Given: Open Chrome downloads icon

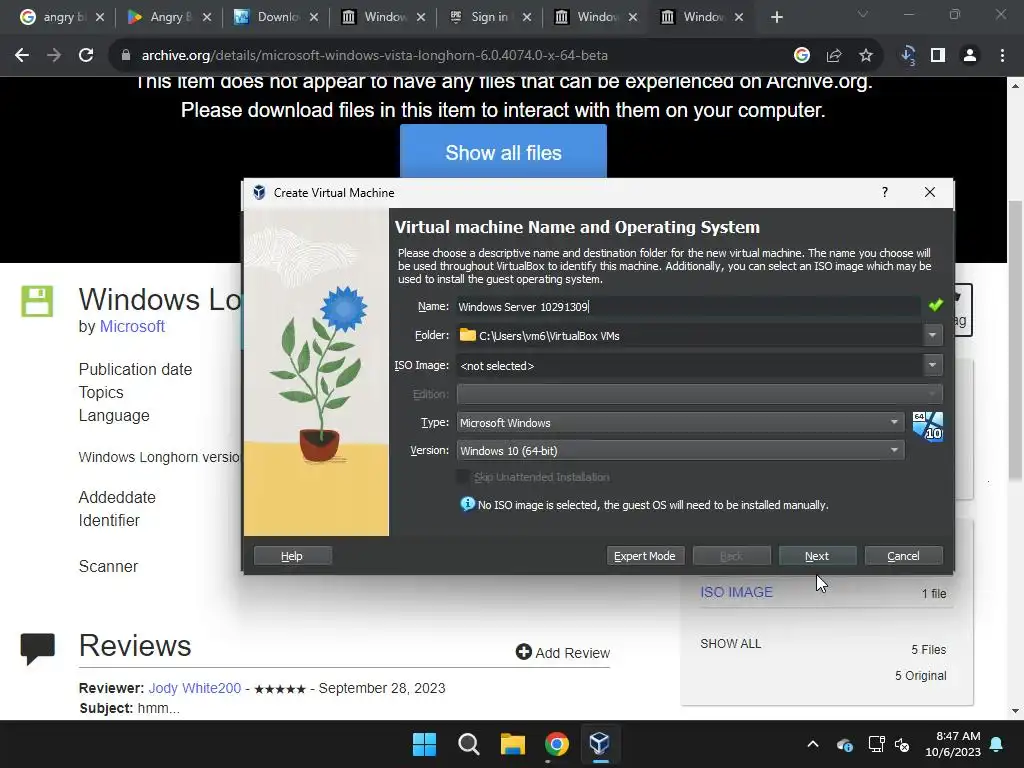Looking at the screenshot, I should [x=908, y=56].
